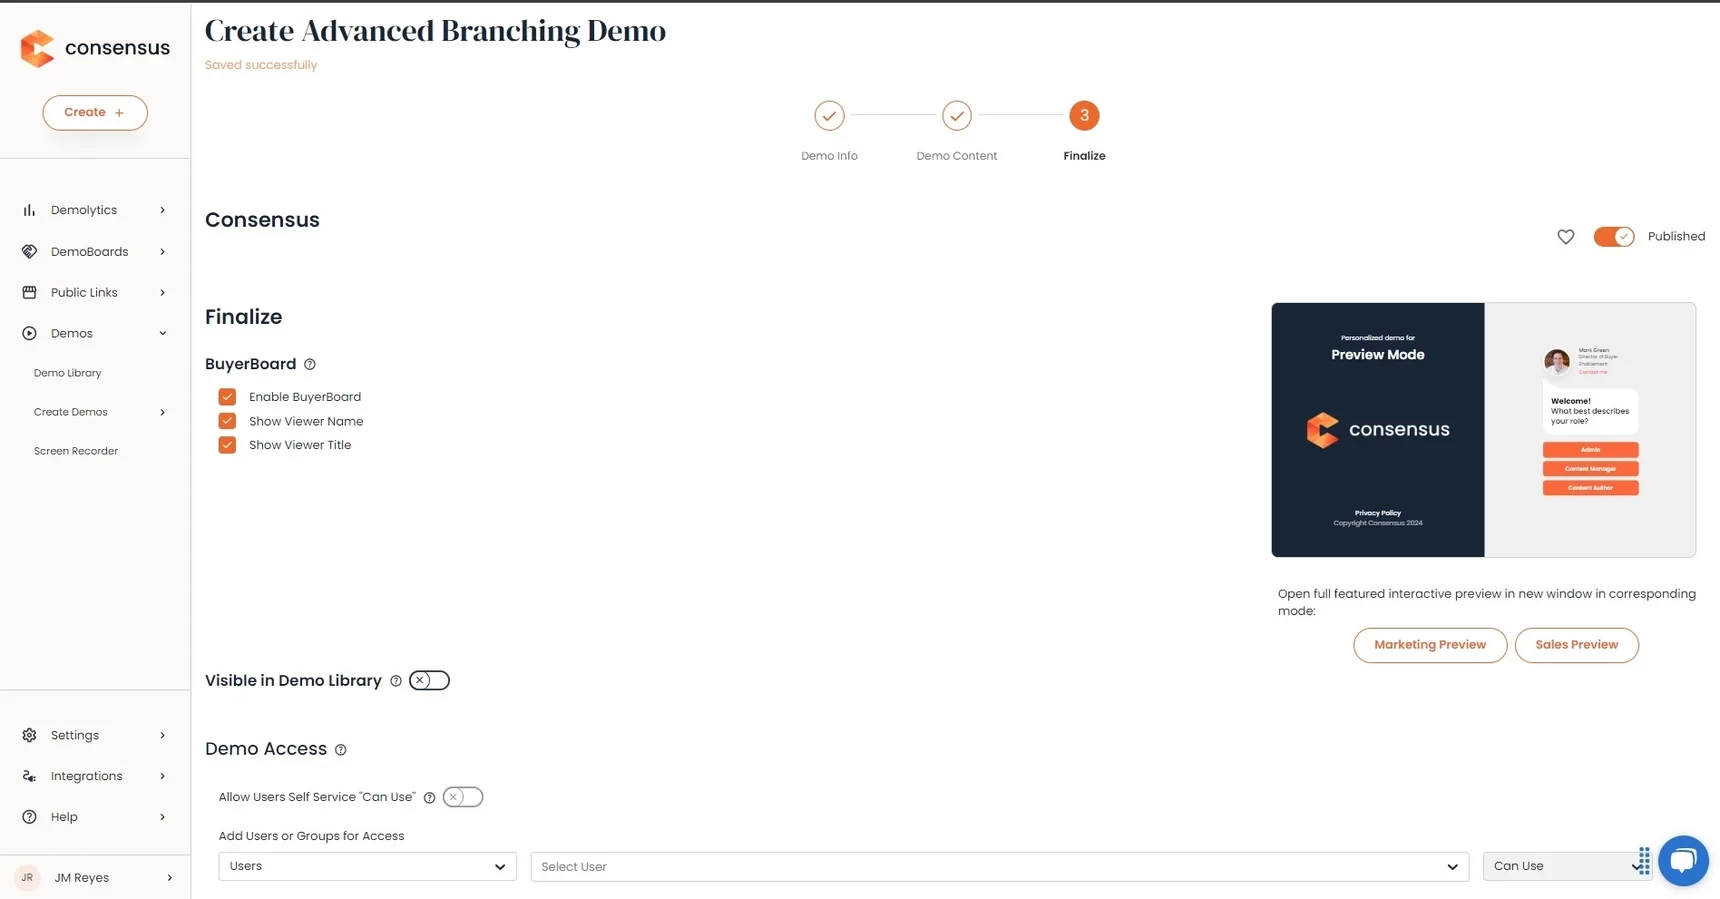Click the Create plus button
The width and height of the screenshot is (1720, 899).
95,113
